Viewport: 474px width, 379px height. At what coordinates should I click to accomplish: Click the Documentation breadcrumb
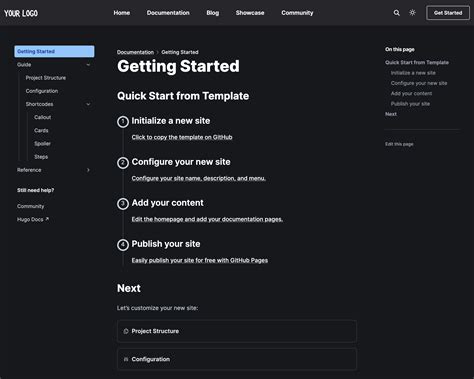(135, 52)
